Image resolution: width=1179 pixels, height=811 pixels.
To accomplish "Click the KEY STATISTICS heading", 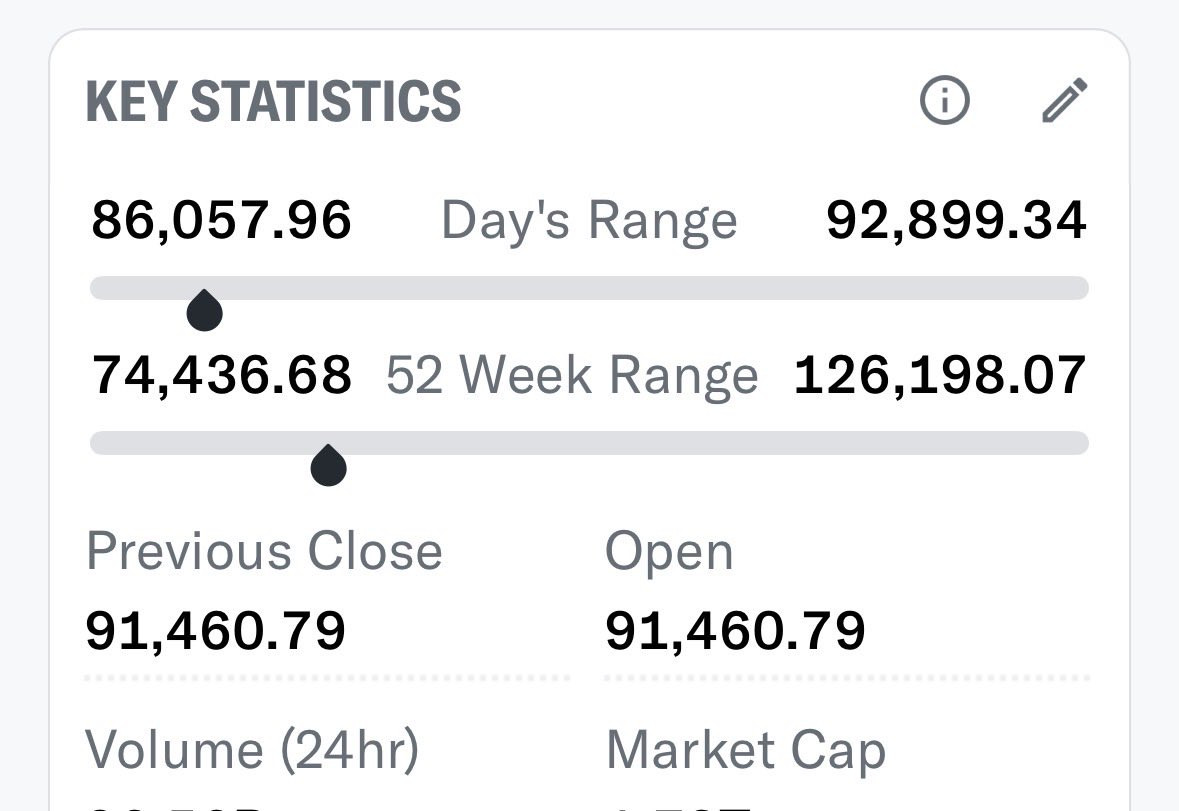I will point(273,102).
